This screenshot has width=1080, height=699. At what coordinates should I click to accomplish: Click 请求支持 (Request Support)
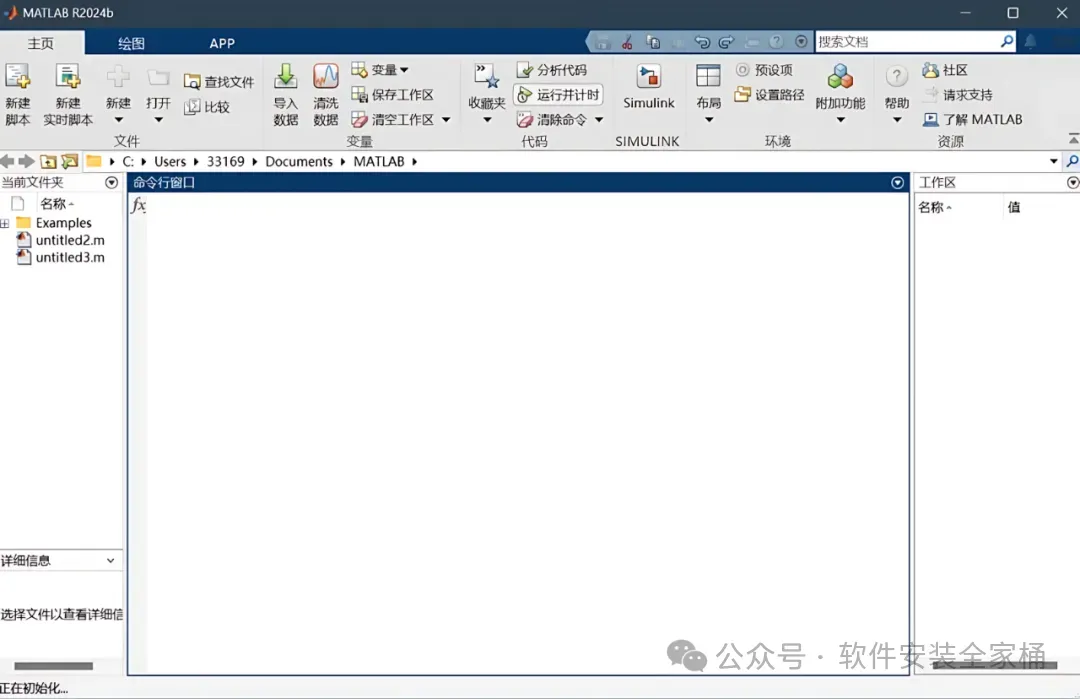coord(958,94)
